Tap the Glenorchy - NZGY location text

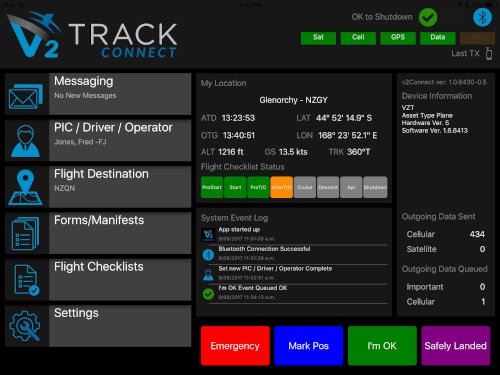[293, 100]
